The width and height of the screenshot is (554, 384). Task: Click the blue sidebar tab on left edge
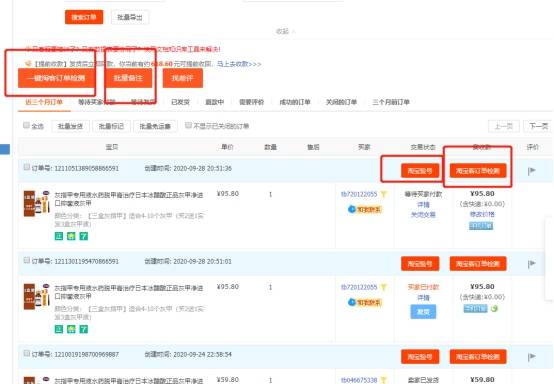[5, 149]
